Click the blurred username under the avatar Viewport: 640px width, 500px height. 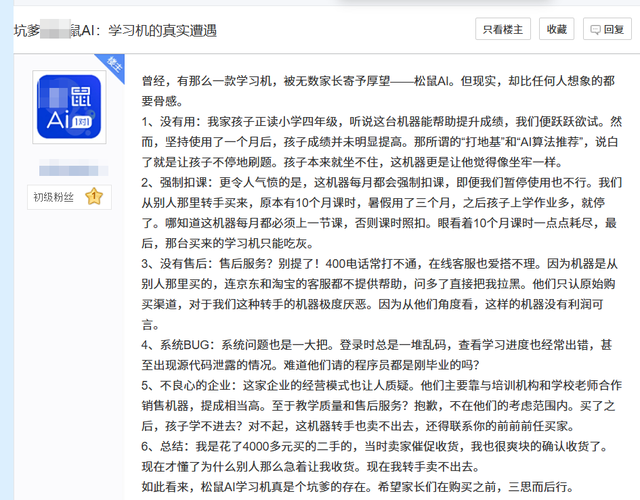(73, 170)
